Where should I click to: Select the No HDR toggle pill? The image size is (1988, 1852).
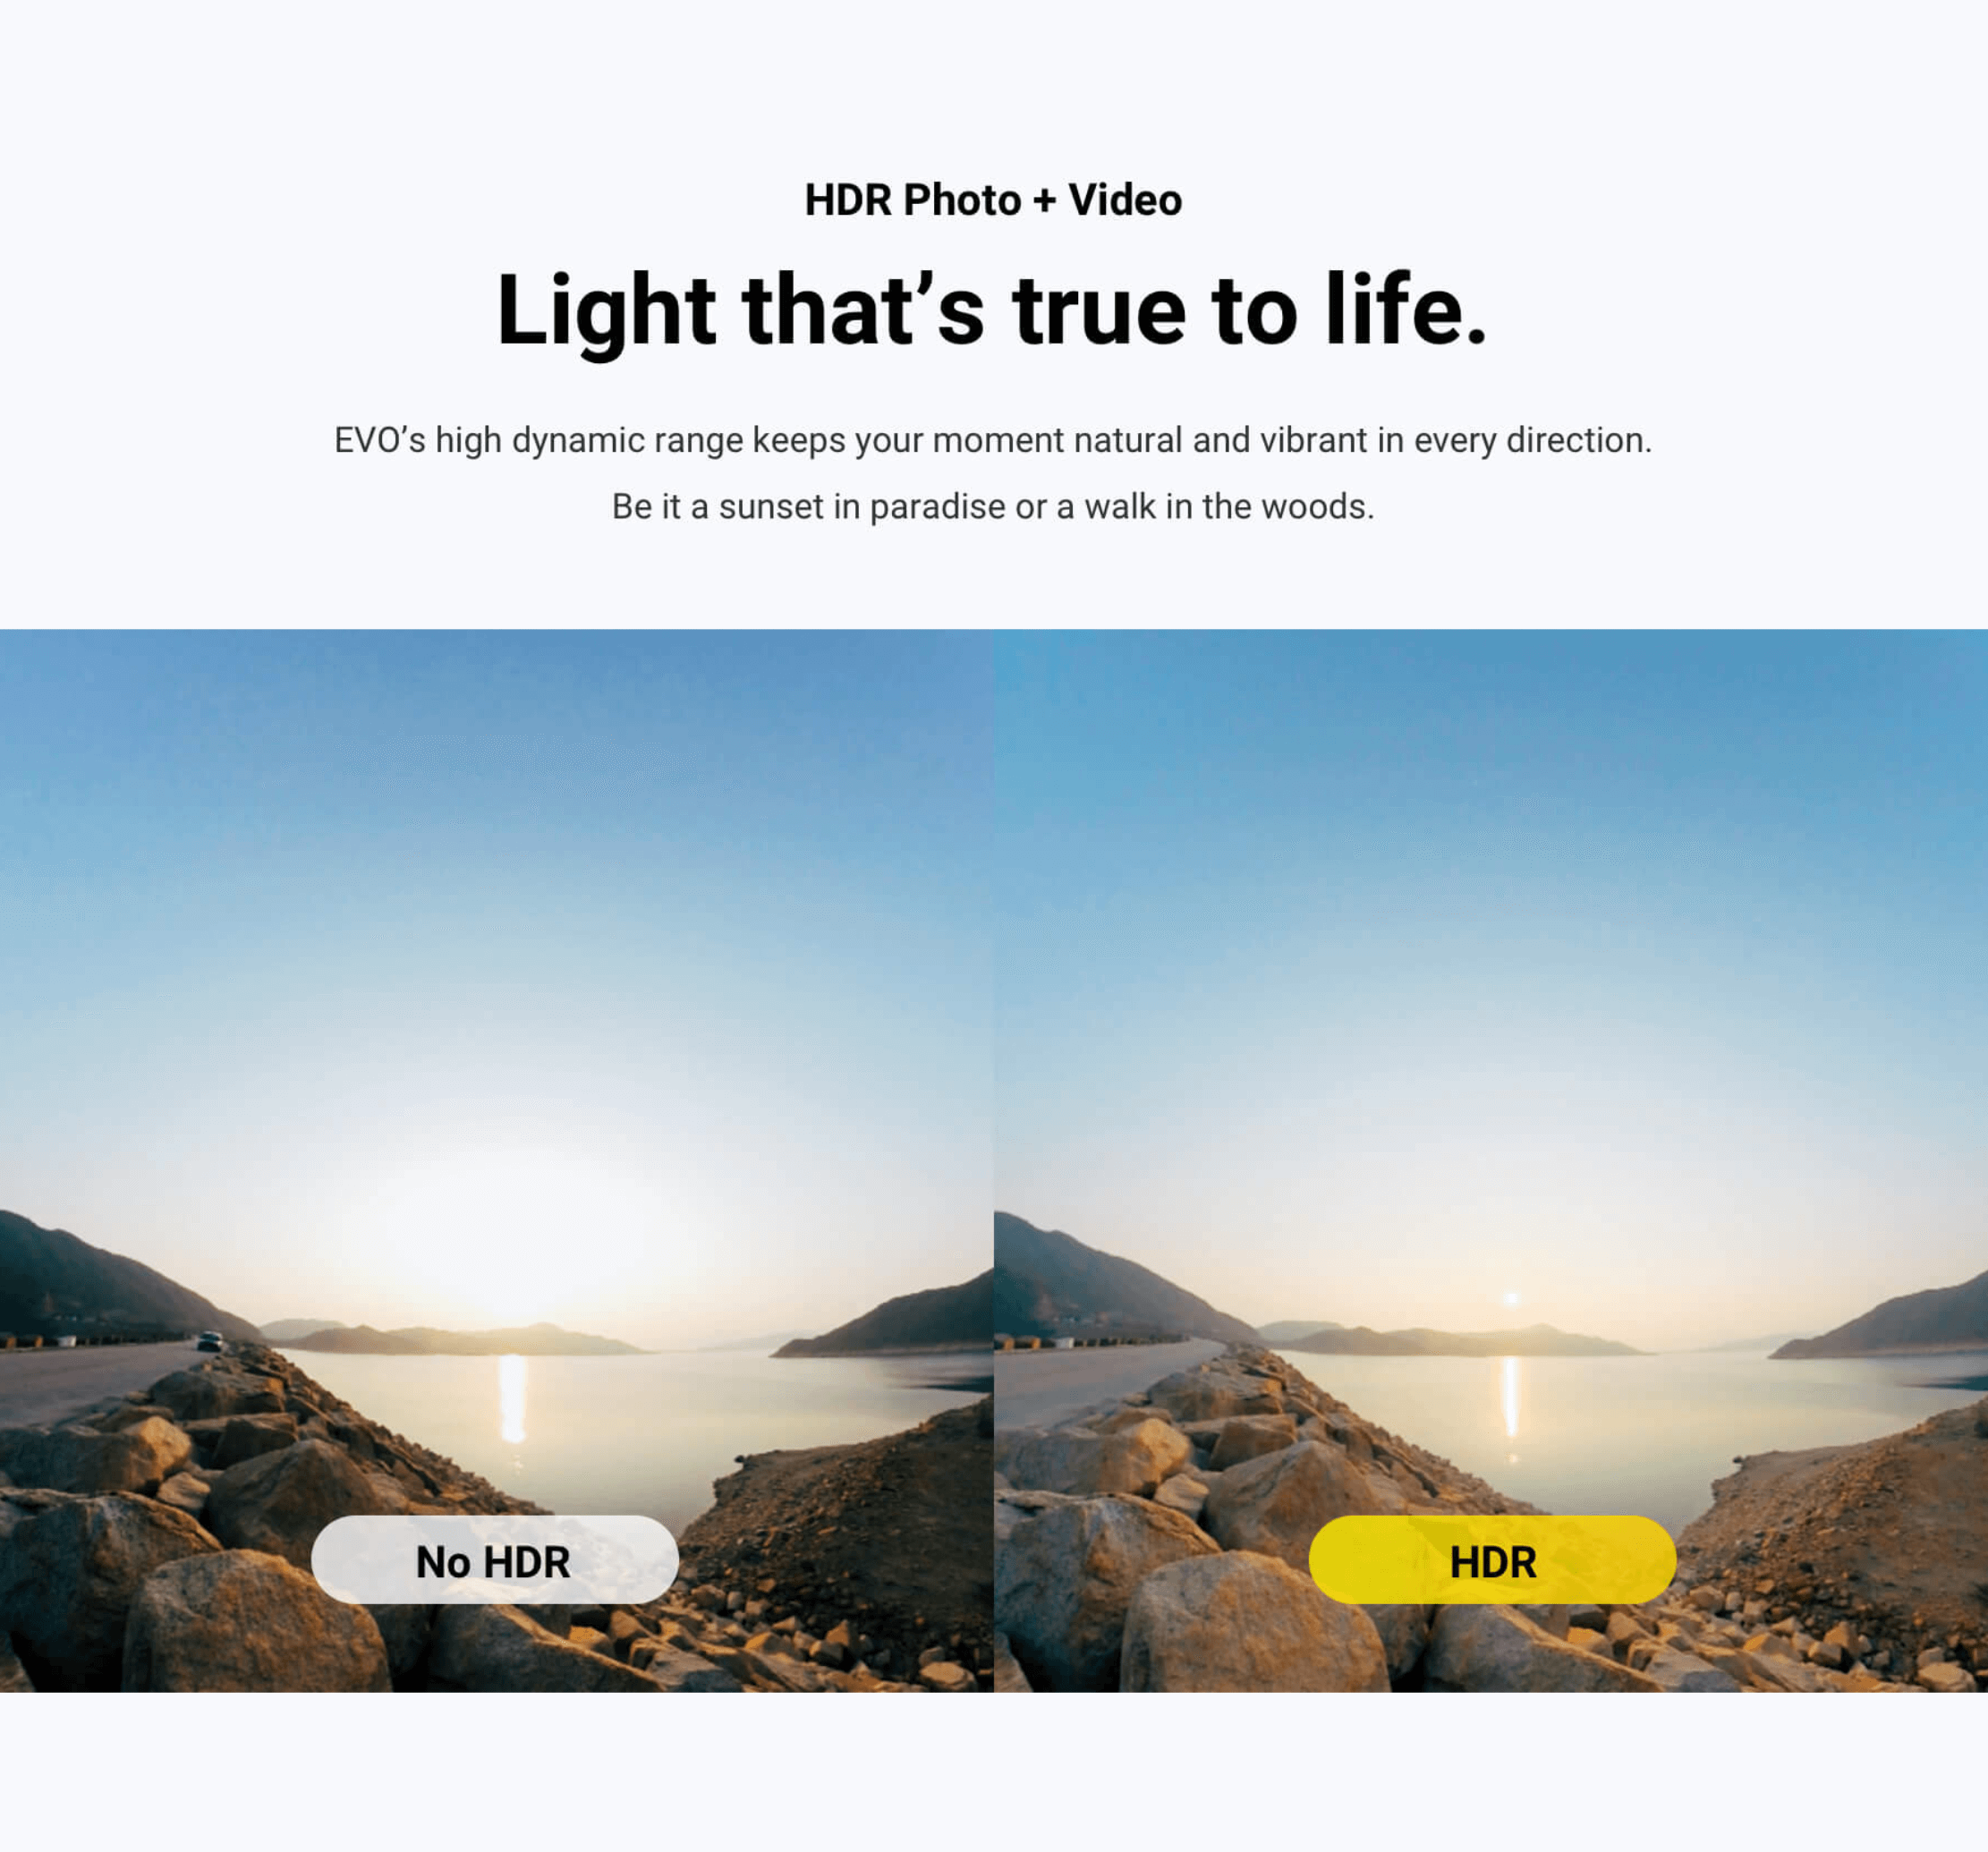(495, 1560)
